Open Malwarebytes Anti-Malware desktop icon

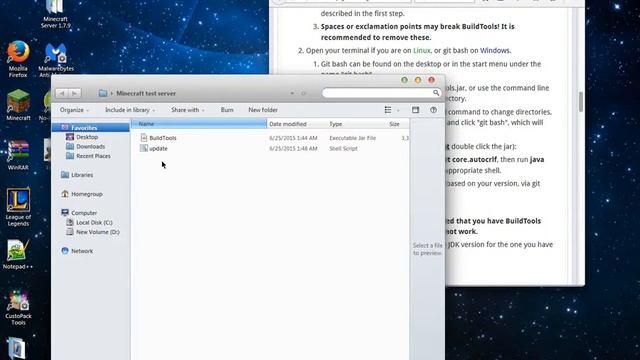(56, 60)
